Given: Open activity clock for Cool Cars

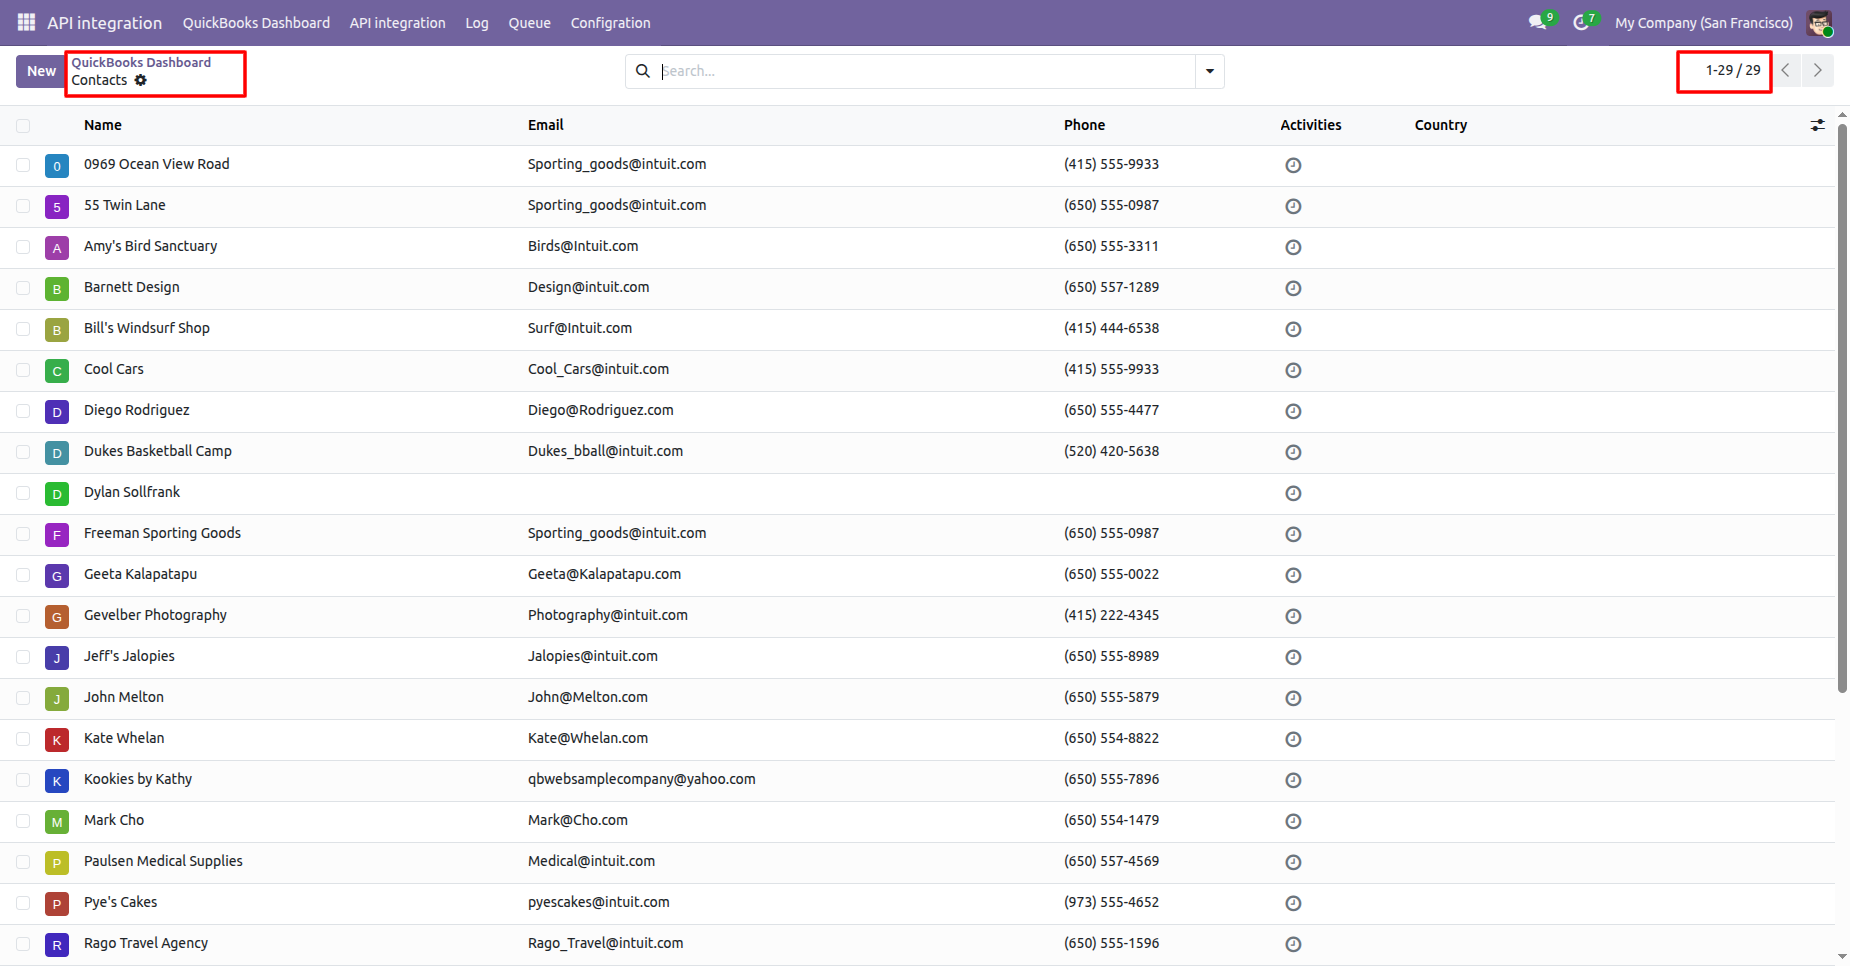Looking at the screenshot, I should (x=1293, y=370).
